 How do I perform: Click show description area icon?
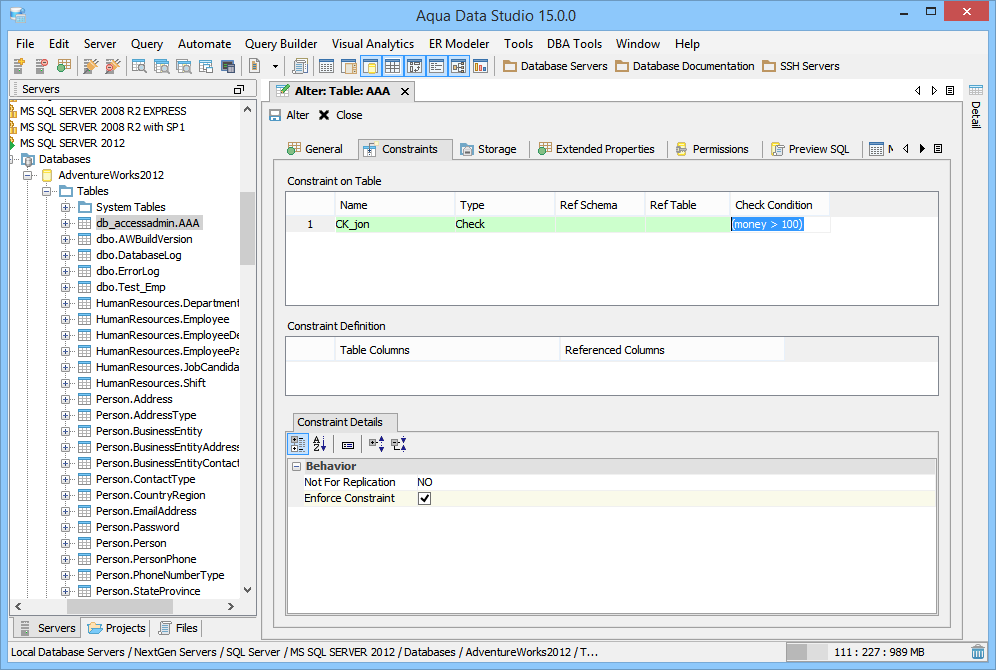(347, 445)
